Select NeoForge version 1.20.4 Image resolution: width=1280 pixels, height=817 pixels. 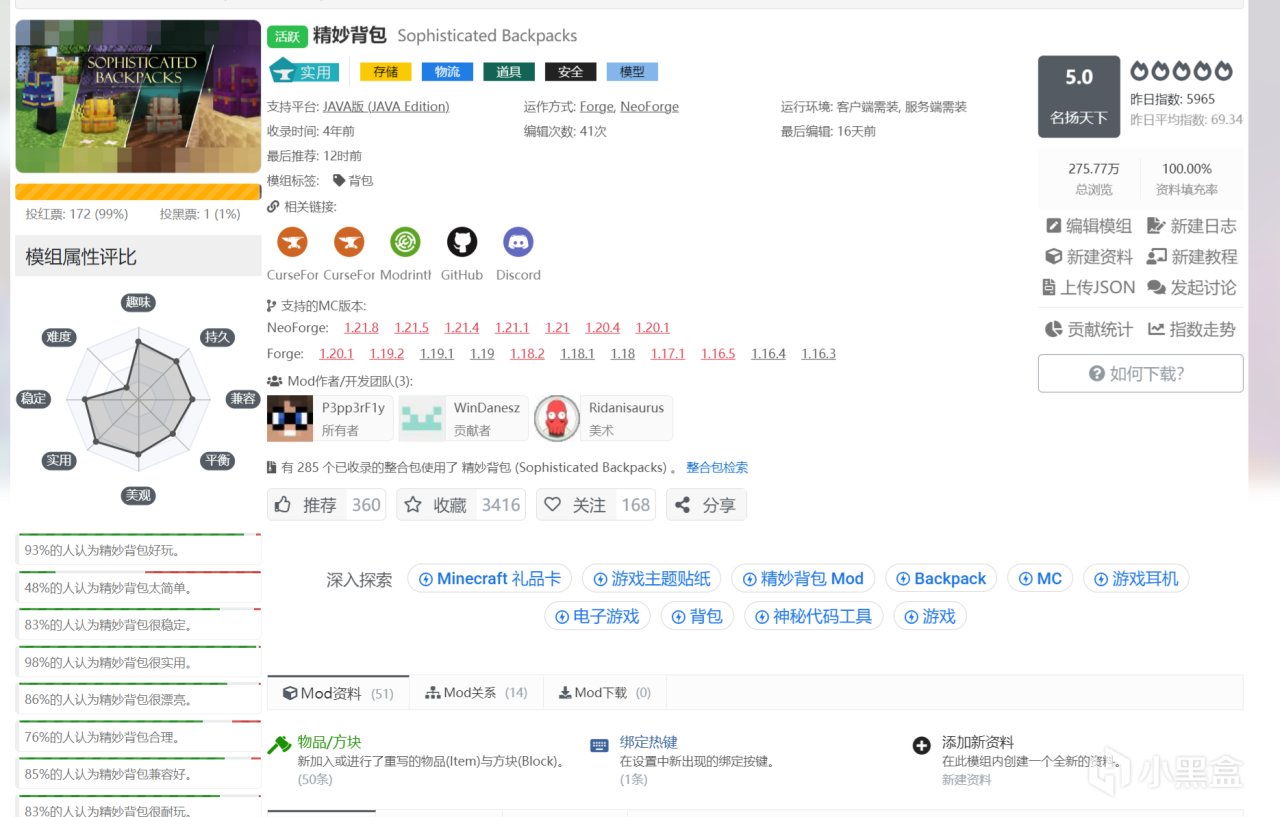603,328
